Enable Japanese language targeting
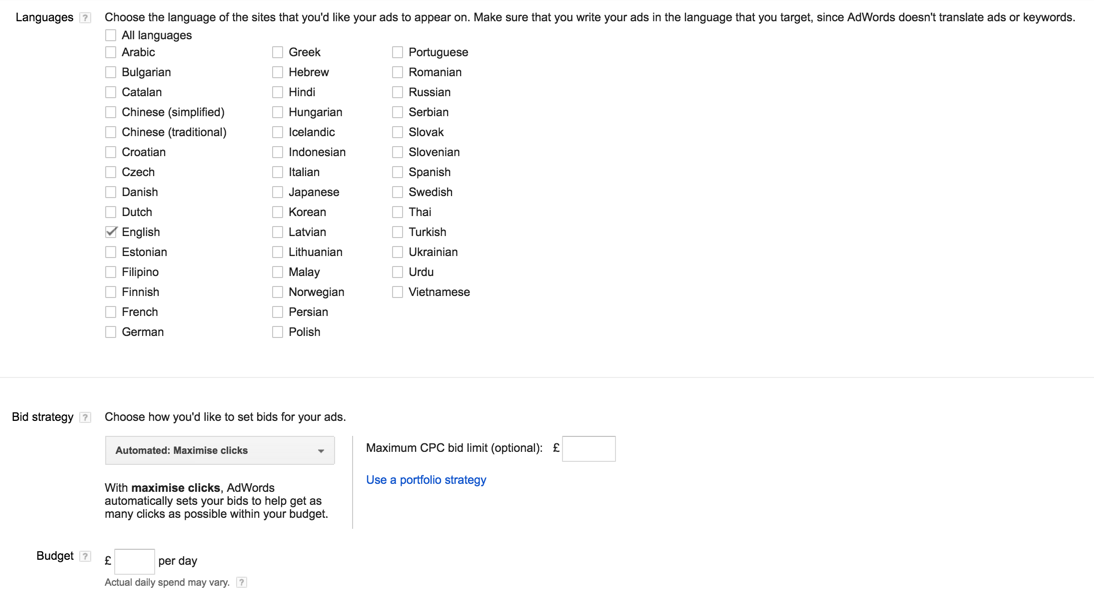Image resolution: width=1094 pixels, height=591 pixels. [x=278, y=192]
